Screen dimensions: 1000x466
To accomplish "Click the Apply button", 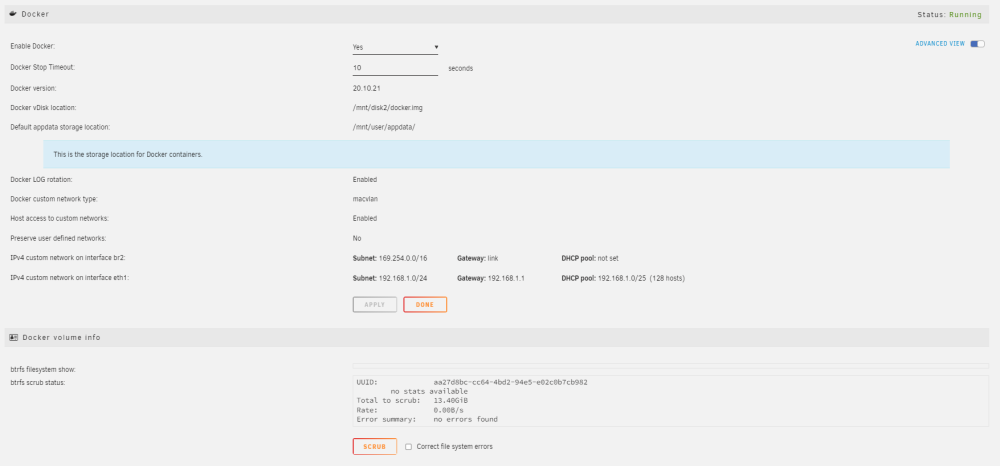I will 375,305.
